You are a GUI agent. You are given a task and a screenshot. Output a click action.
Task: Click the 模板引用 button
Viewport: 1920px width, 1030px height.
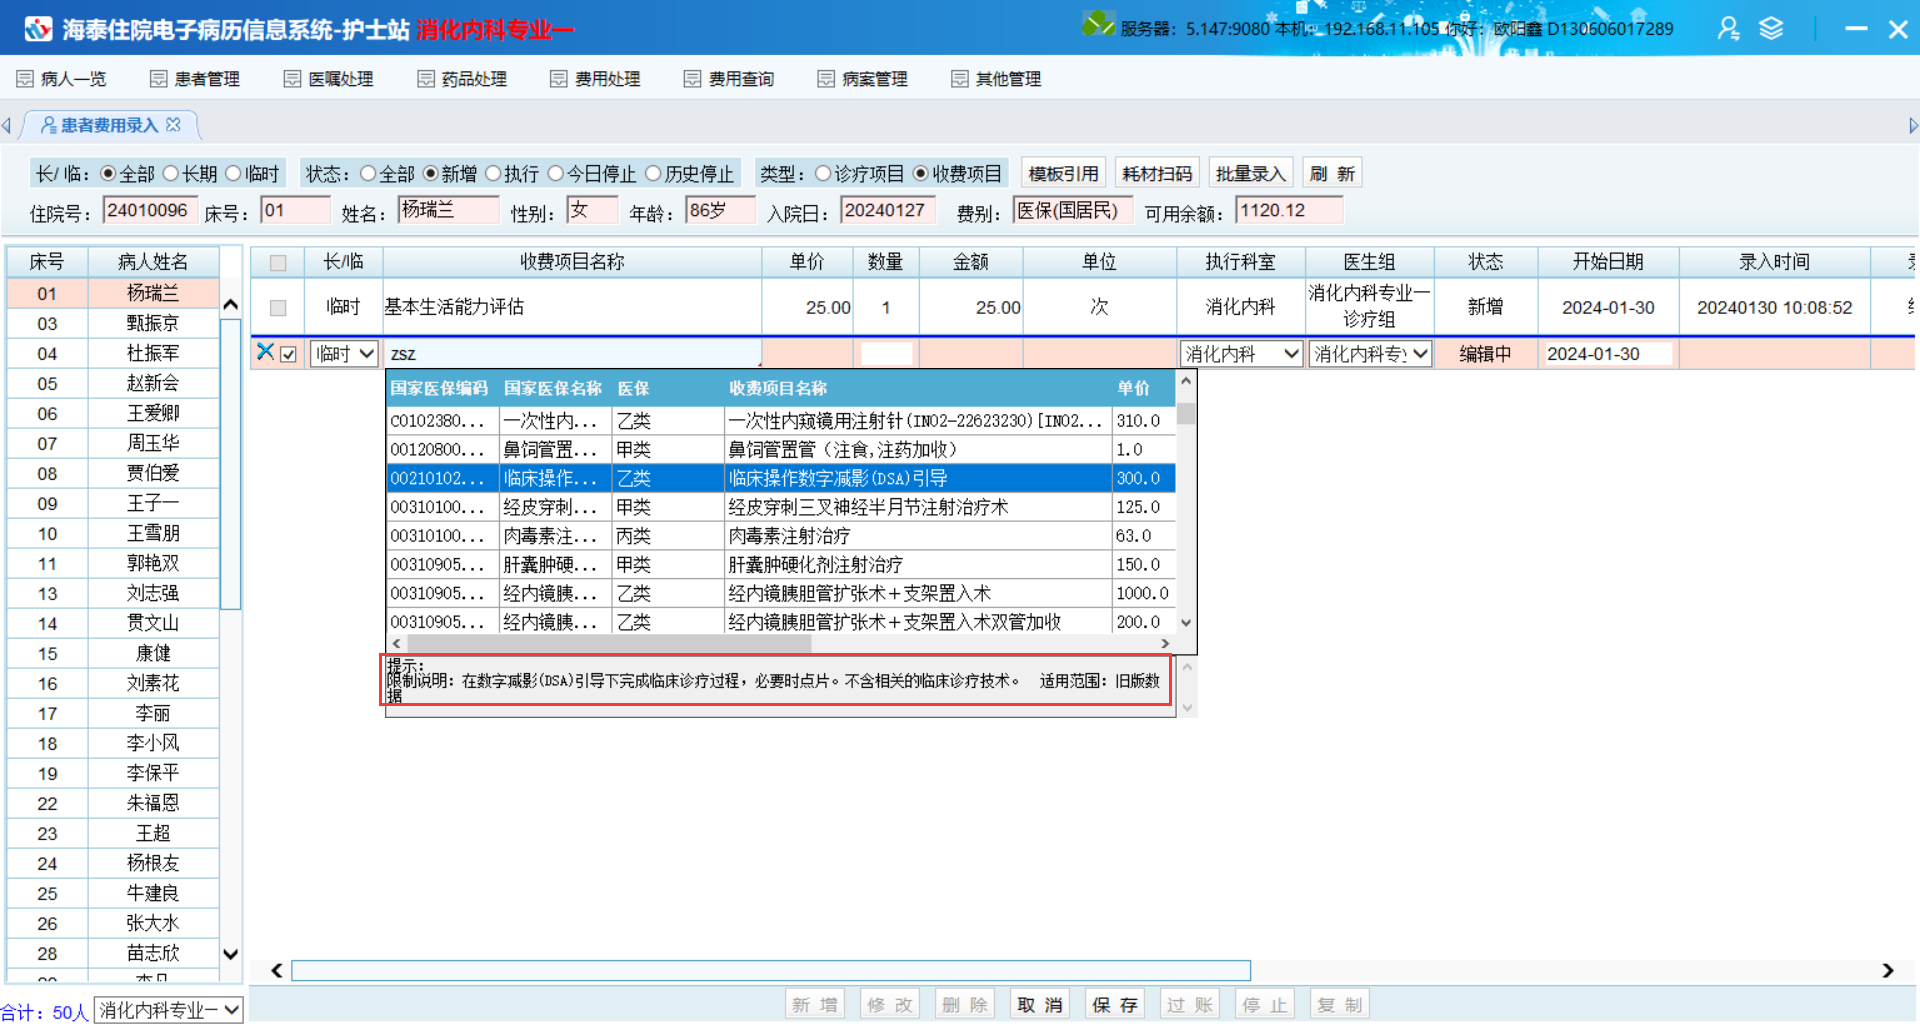(x=1063, y=174)
